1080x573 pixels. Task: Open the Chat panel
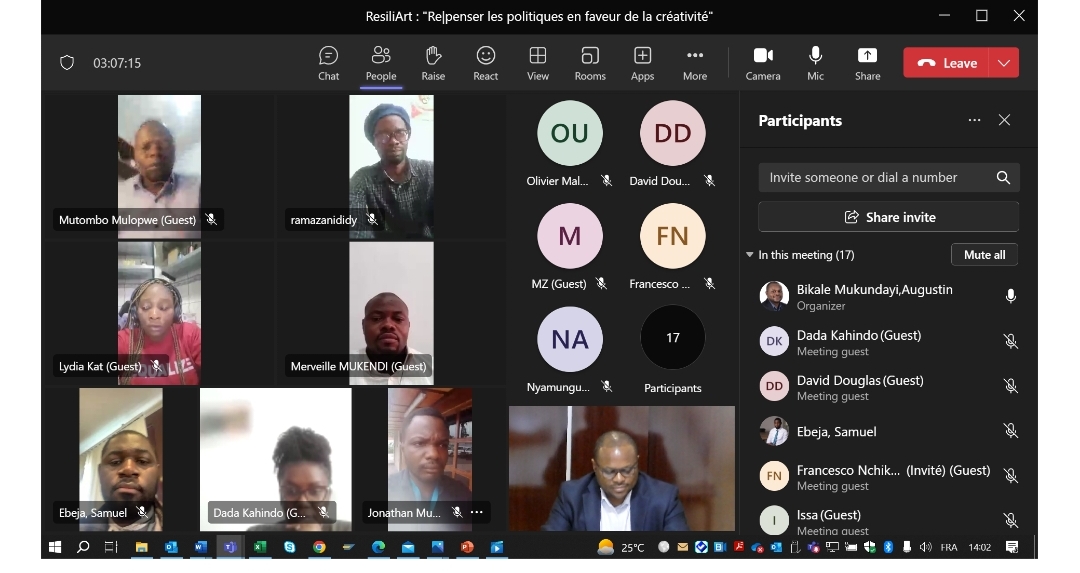(x=329, y=63)
